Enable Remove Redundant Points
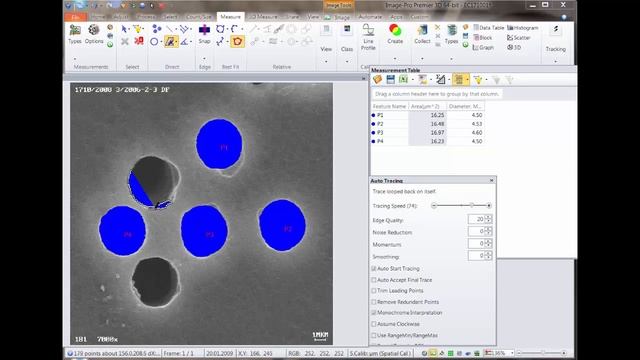 tap(373, 302)
